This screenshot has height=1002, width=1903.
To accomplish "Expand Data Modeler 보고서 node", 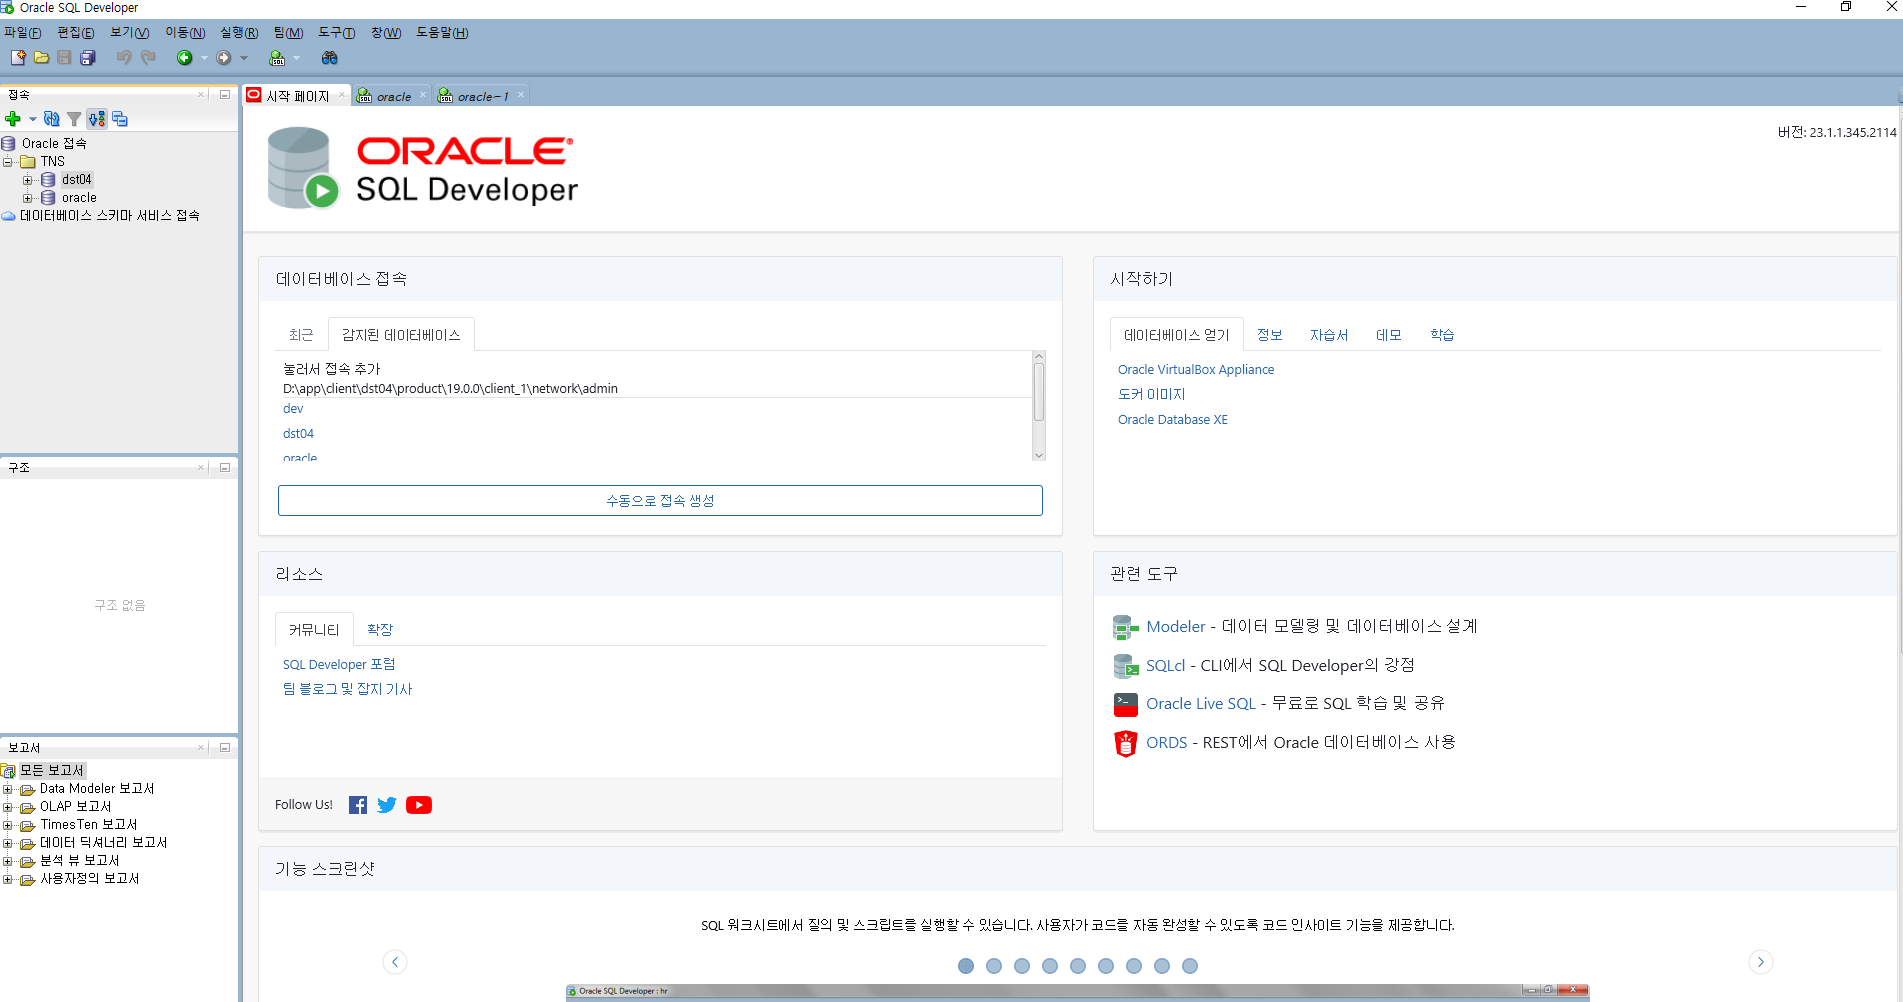I will [x=8, y=789].
